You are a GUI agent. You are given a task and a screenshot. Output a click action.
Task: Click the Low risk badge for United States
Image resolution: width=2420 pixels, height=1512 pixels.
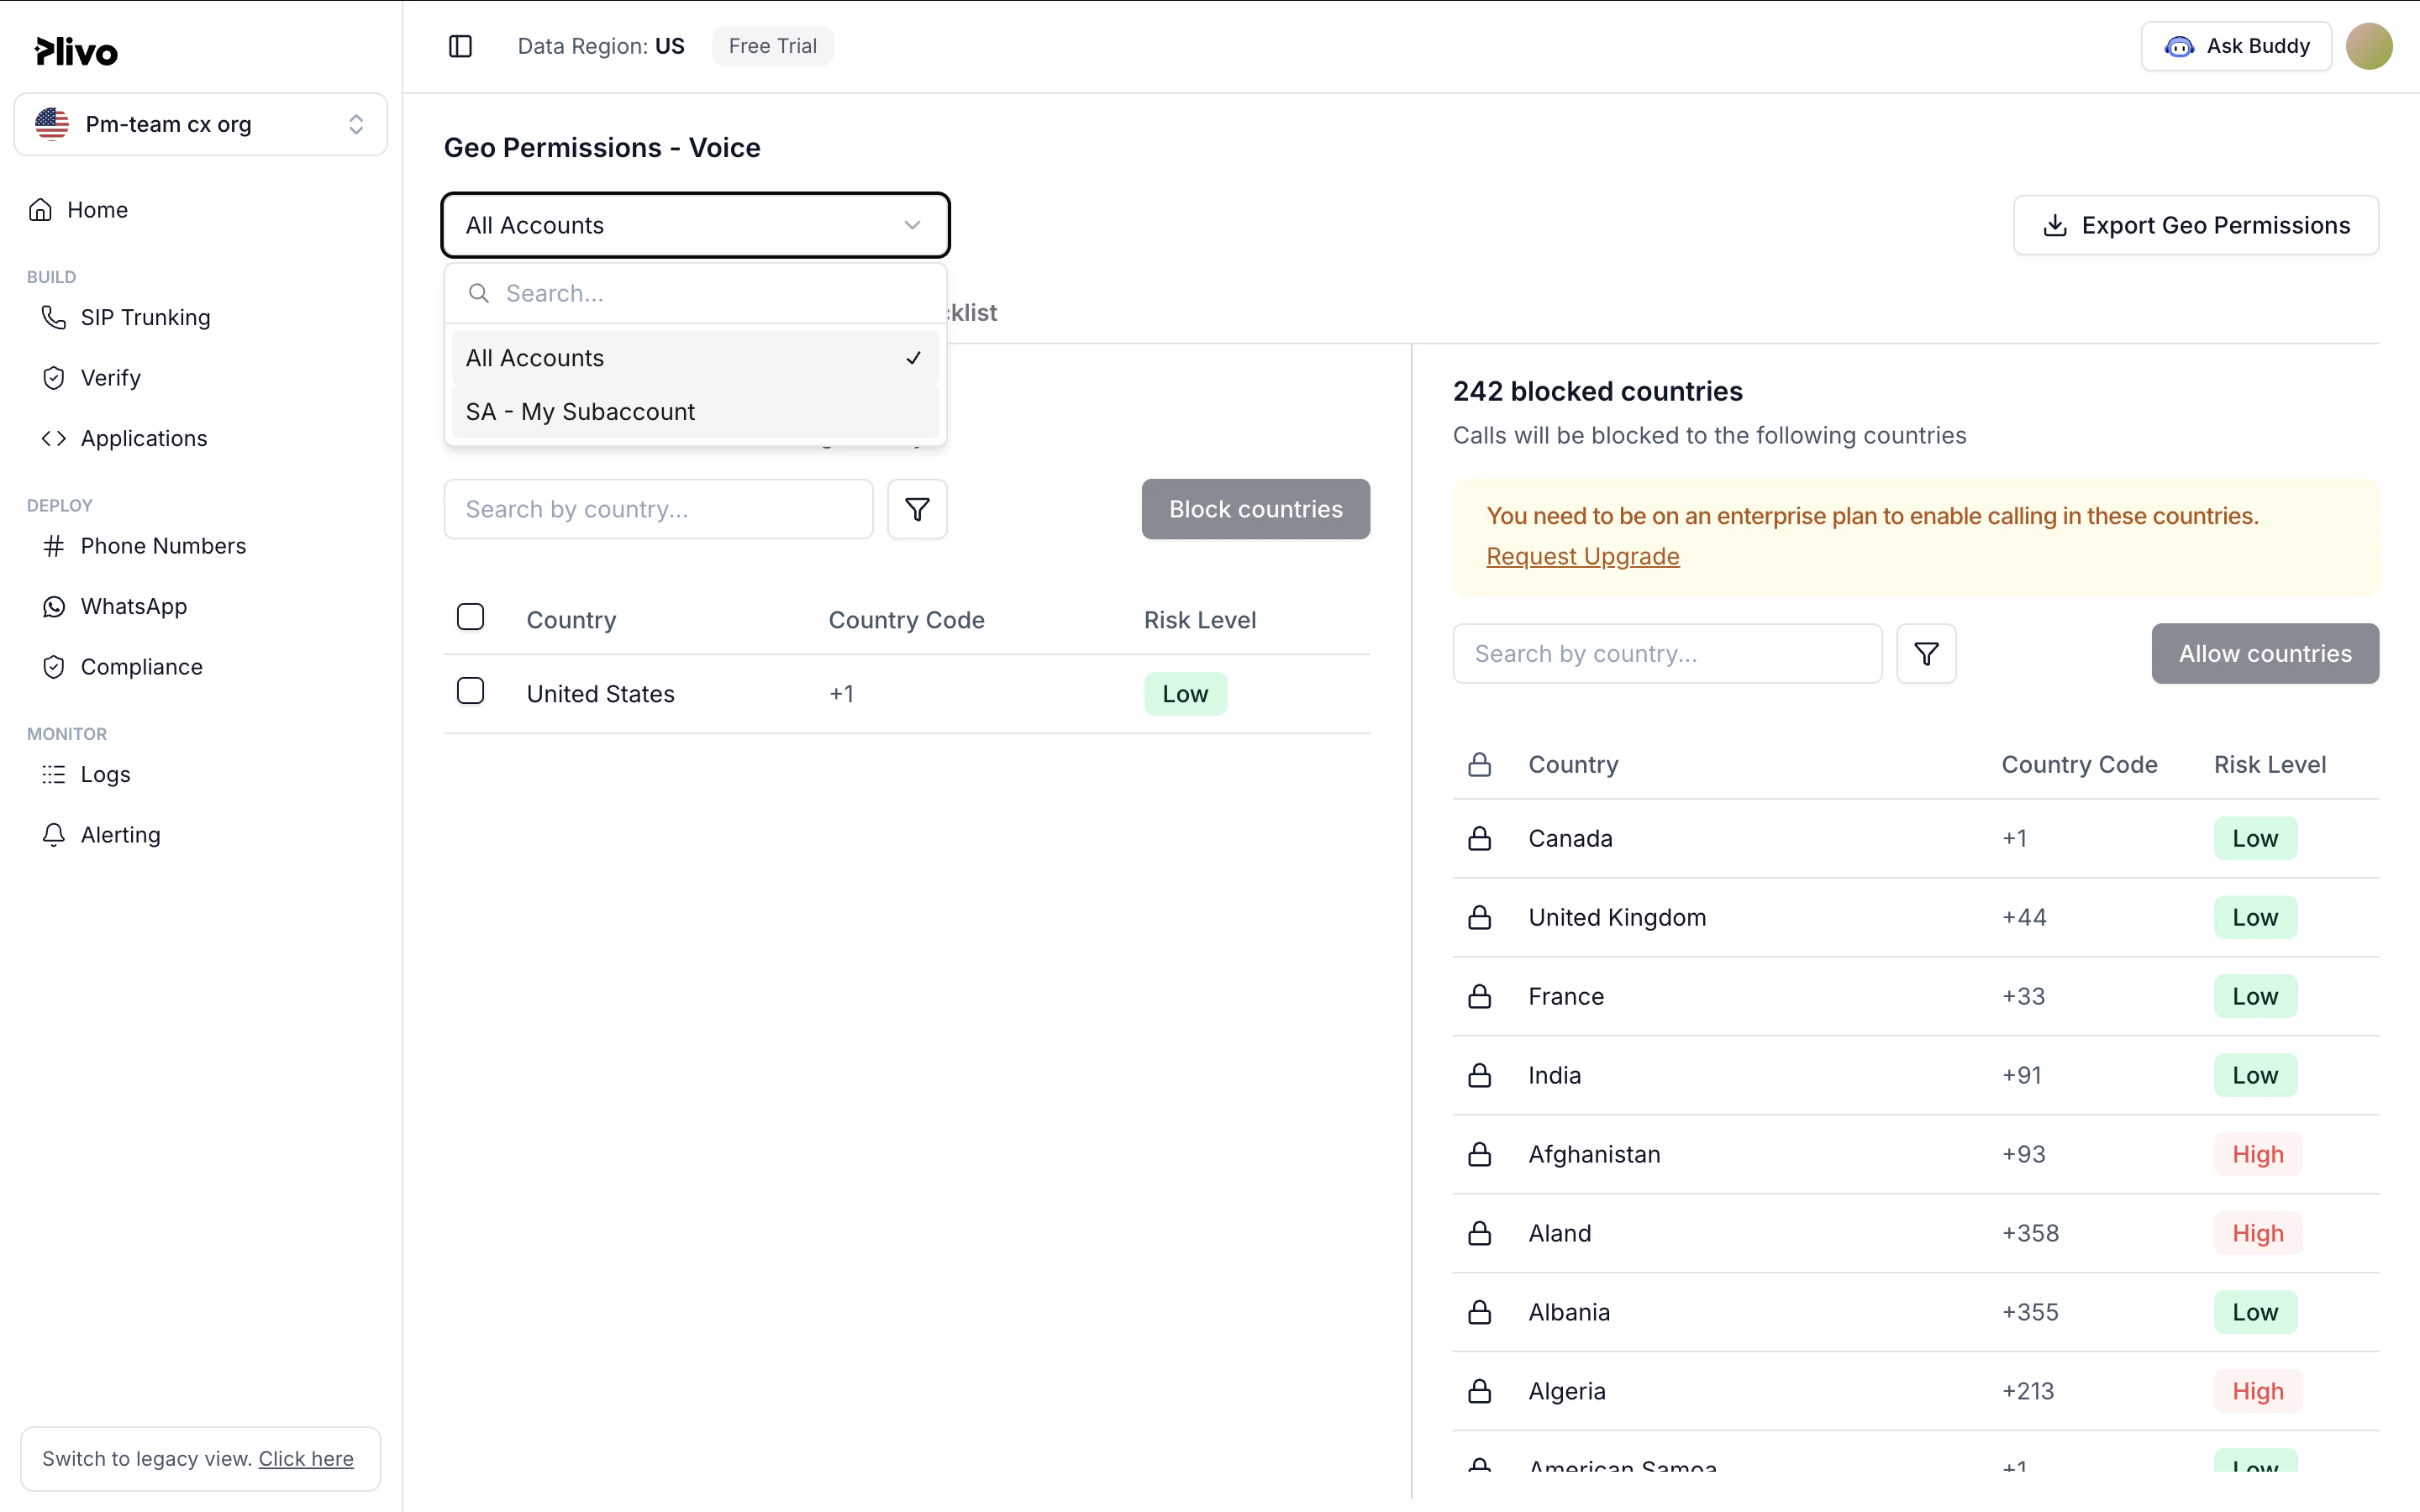click(x=1185, y=694)
